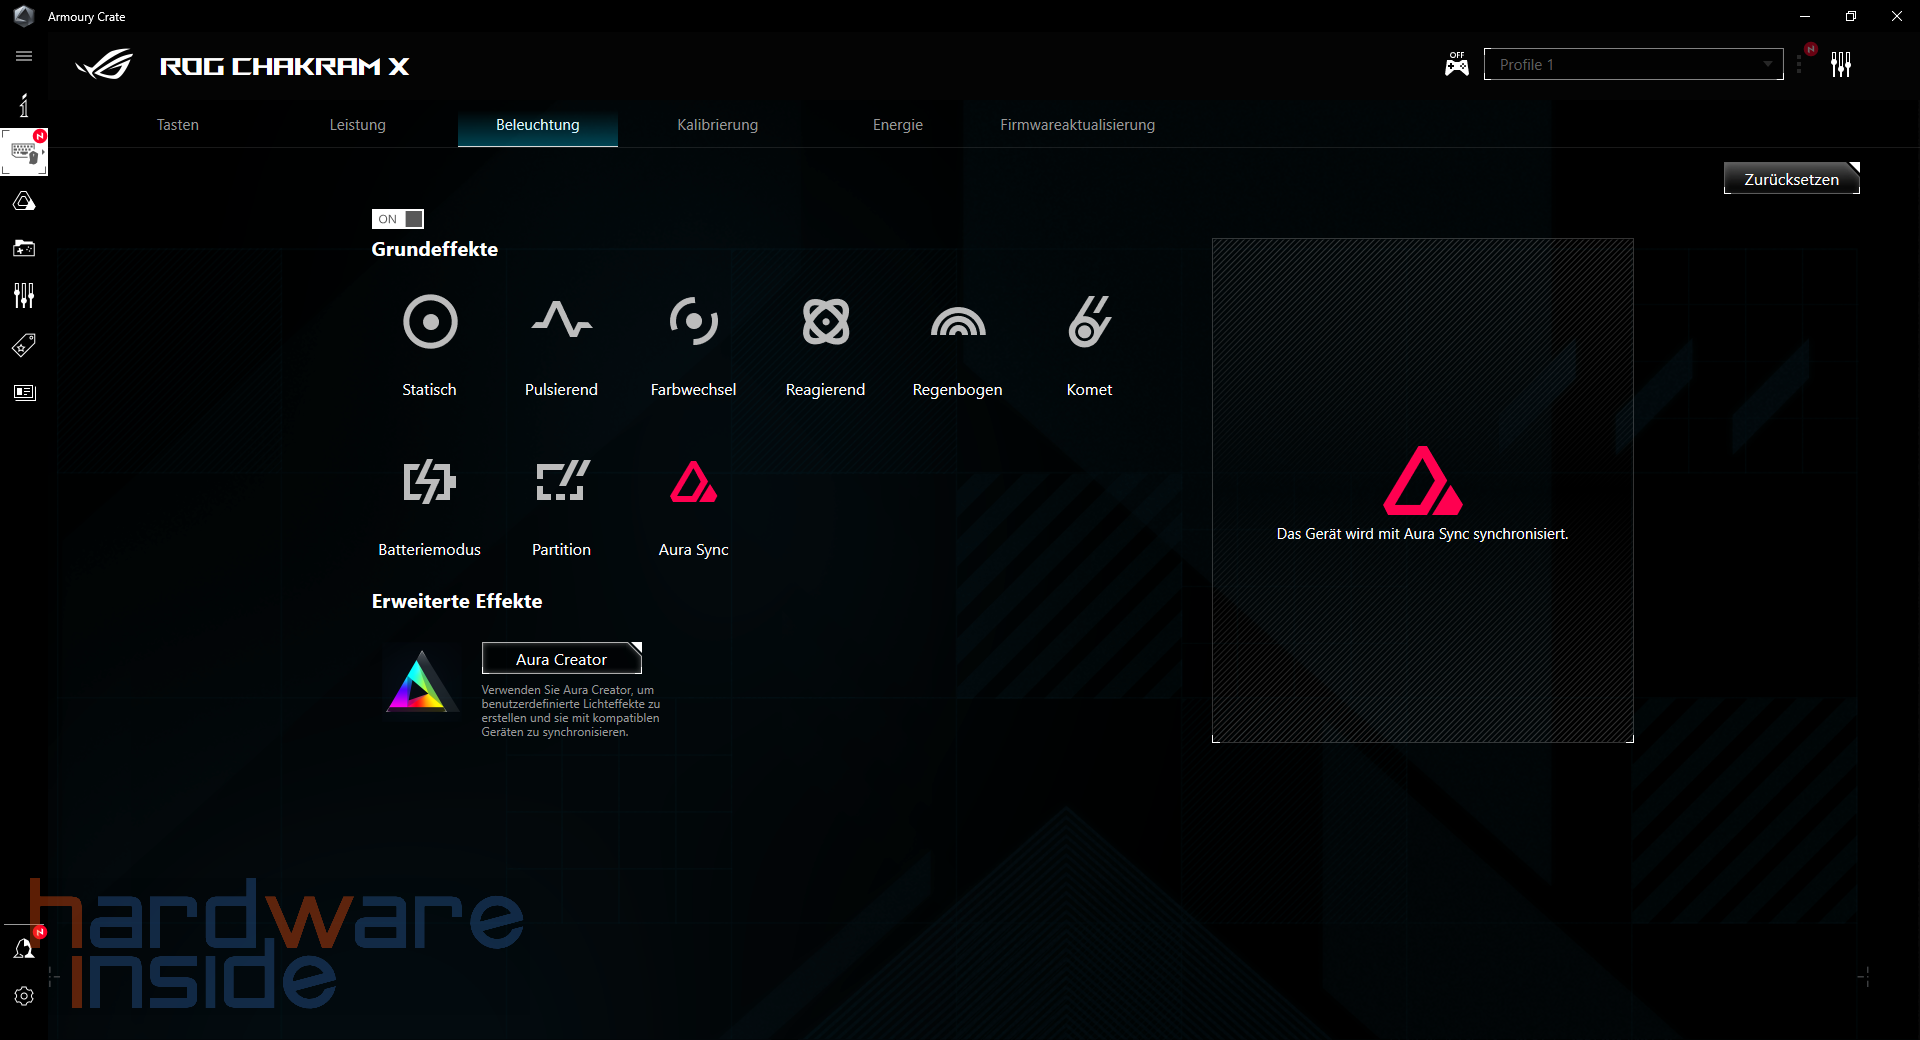Viewport: 1920px width, 1040px height.
Task: Open the device settings sliders icon top right
Action: [x=1843, y=64]
